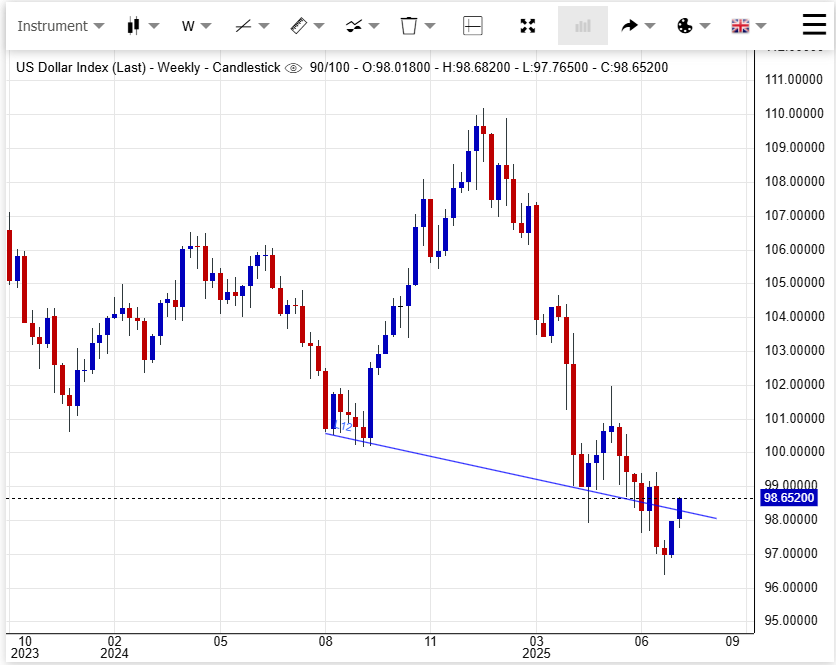Toggle the crosshair layout icon
The image size is (836, 665).
tap(473, 26)
